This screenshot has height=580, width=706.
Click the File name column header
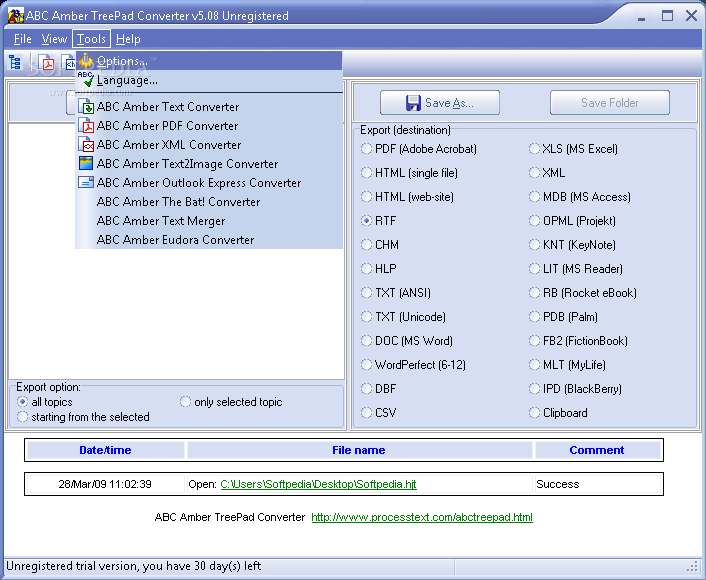359,450
